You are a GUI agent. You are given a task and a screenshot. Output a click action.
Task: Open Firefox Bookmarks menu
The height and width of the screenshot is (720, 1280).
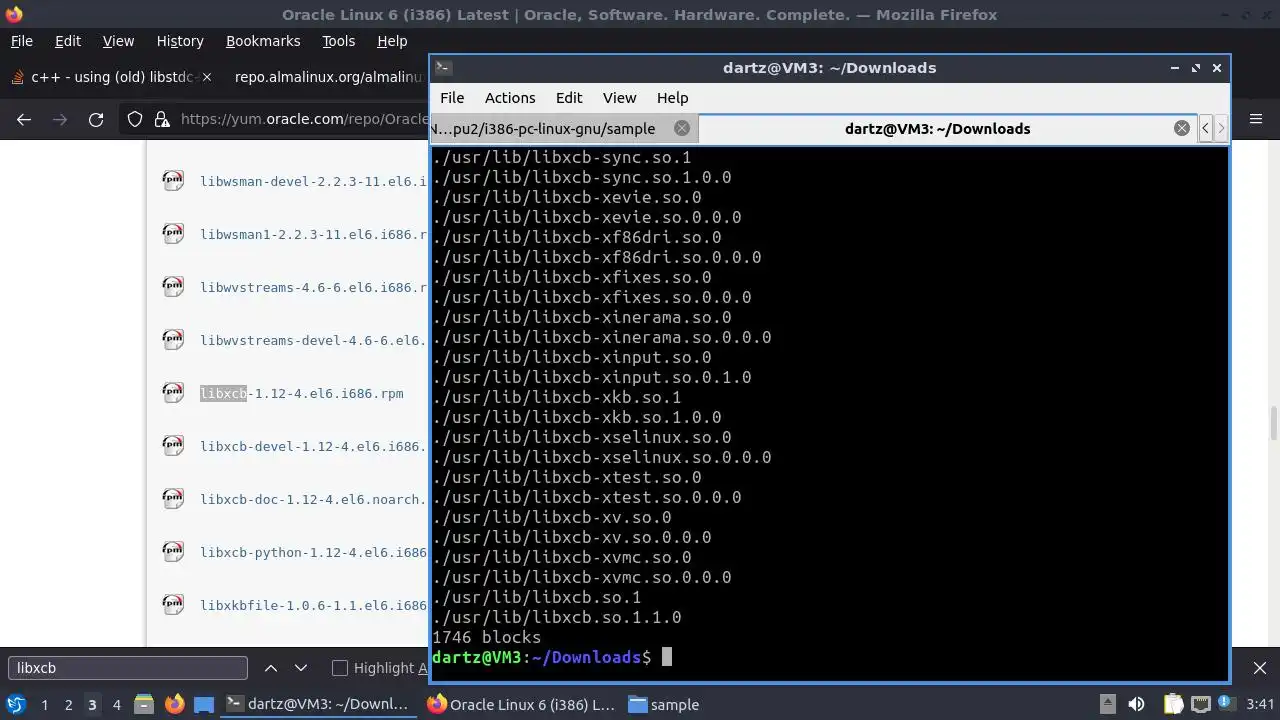point(263,41)
